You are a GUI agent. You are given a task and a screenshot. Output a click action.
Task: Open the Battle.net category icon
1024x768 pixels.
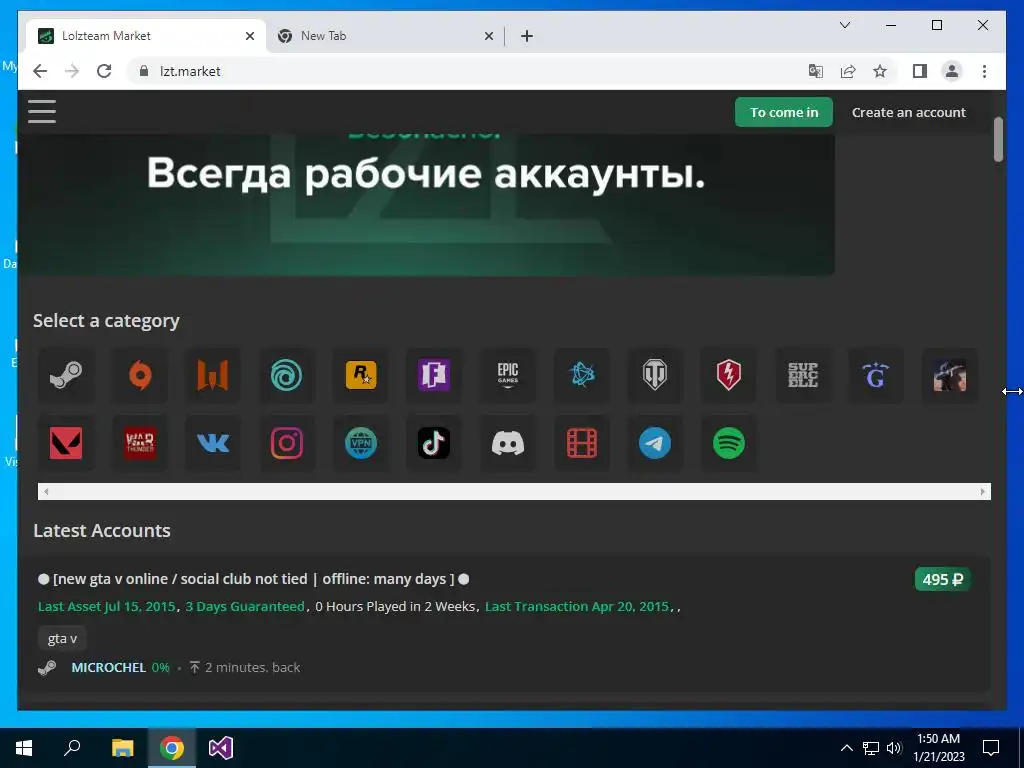tap(581, 376)
